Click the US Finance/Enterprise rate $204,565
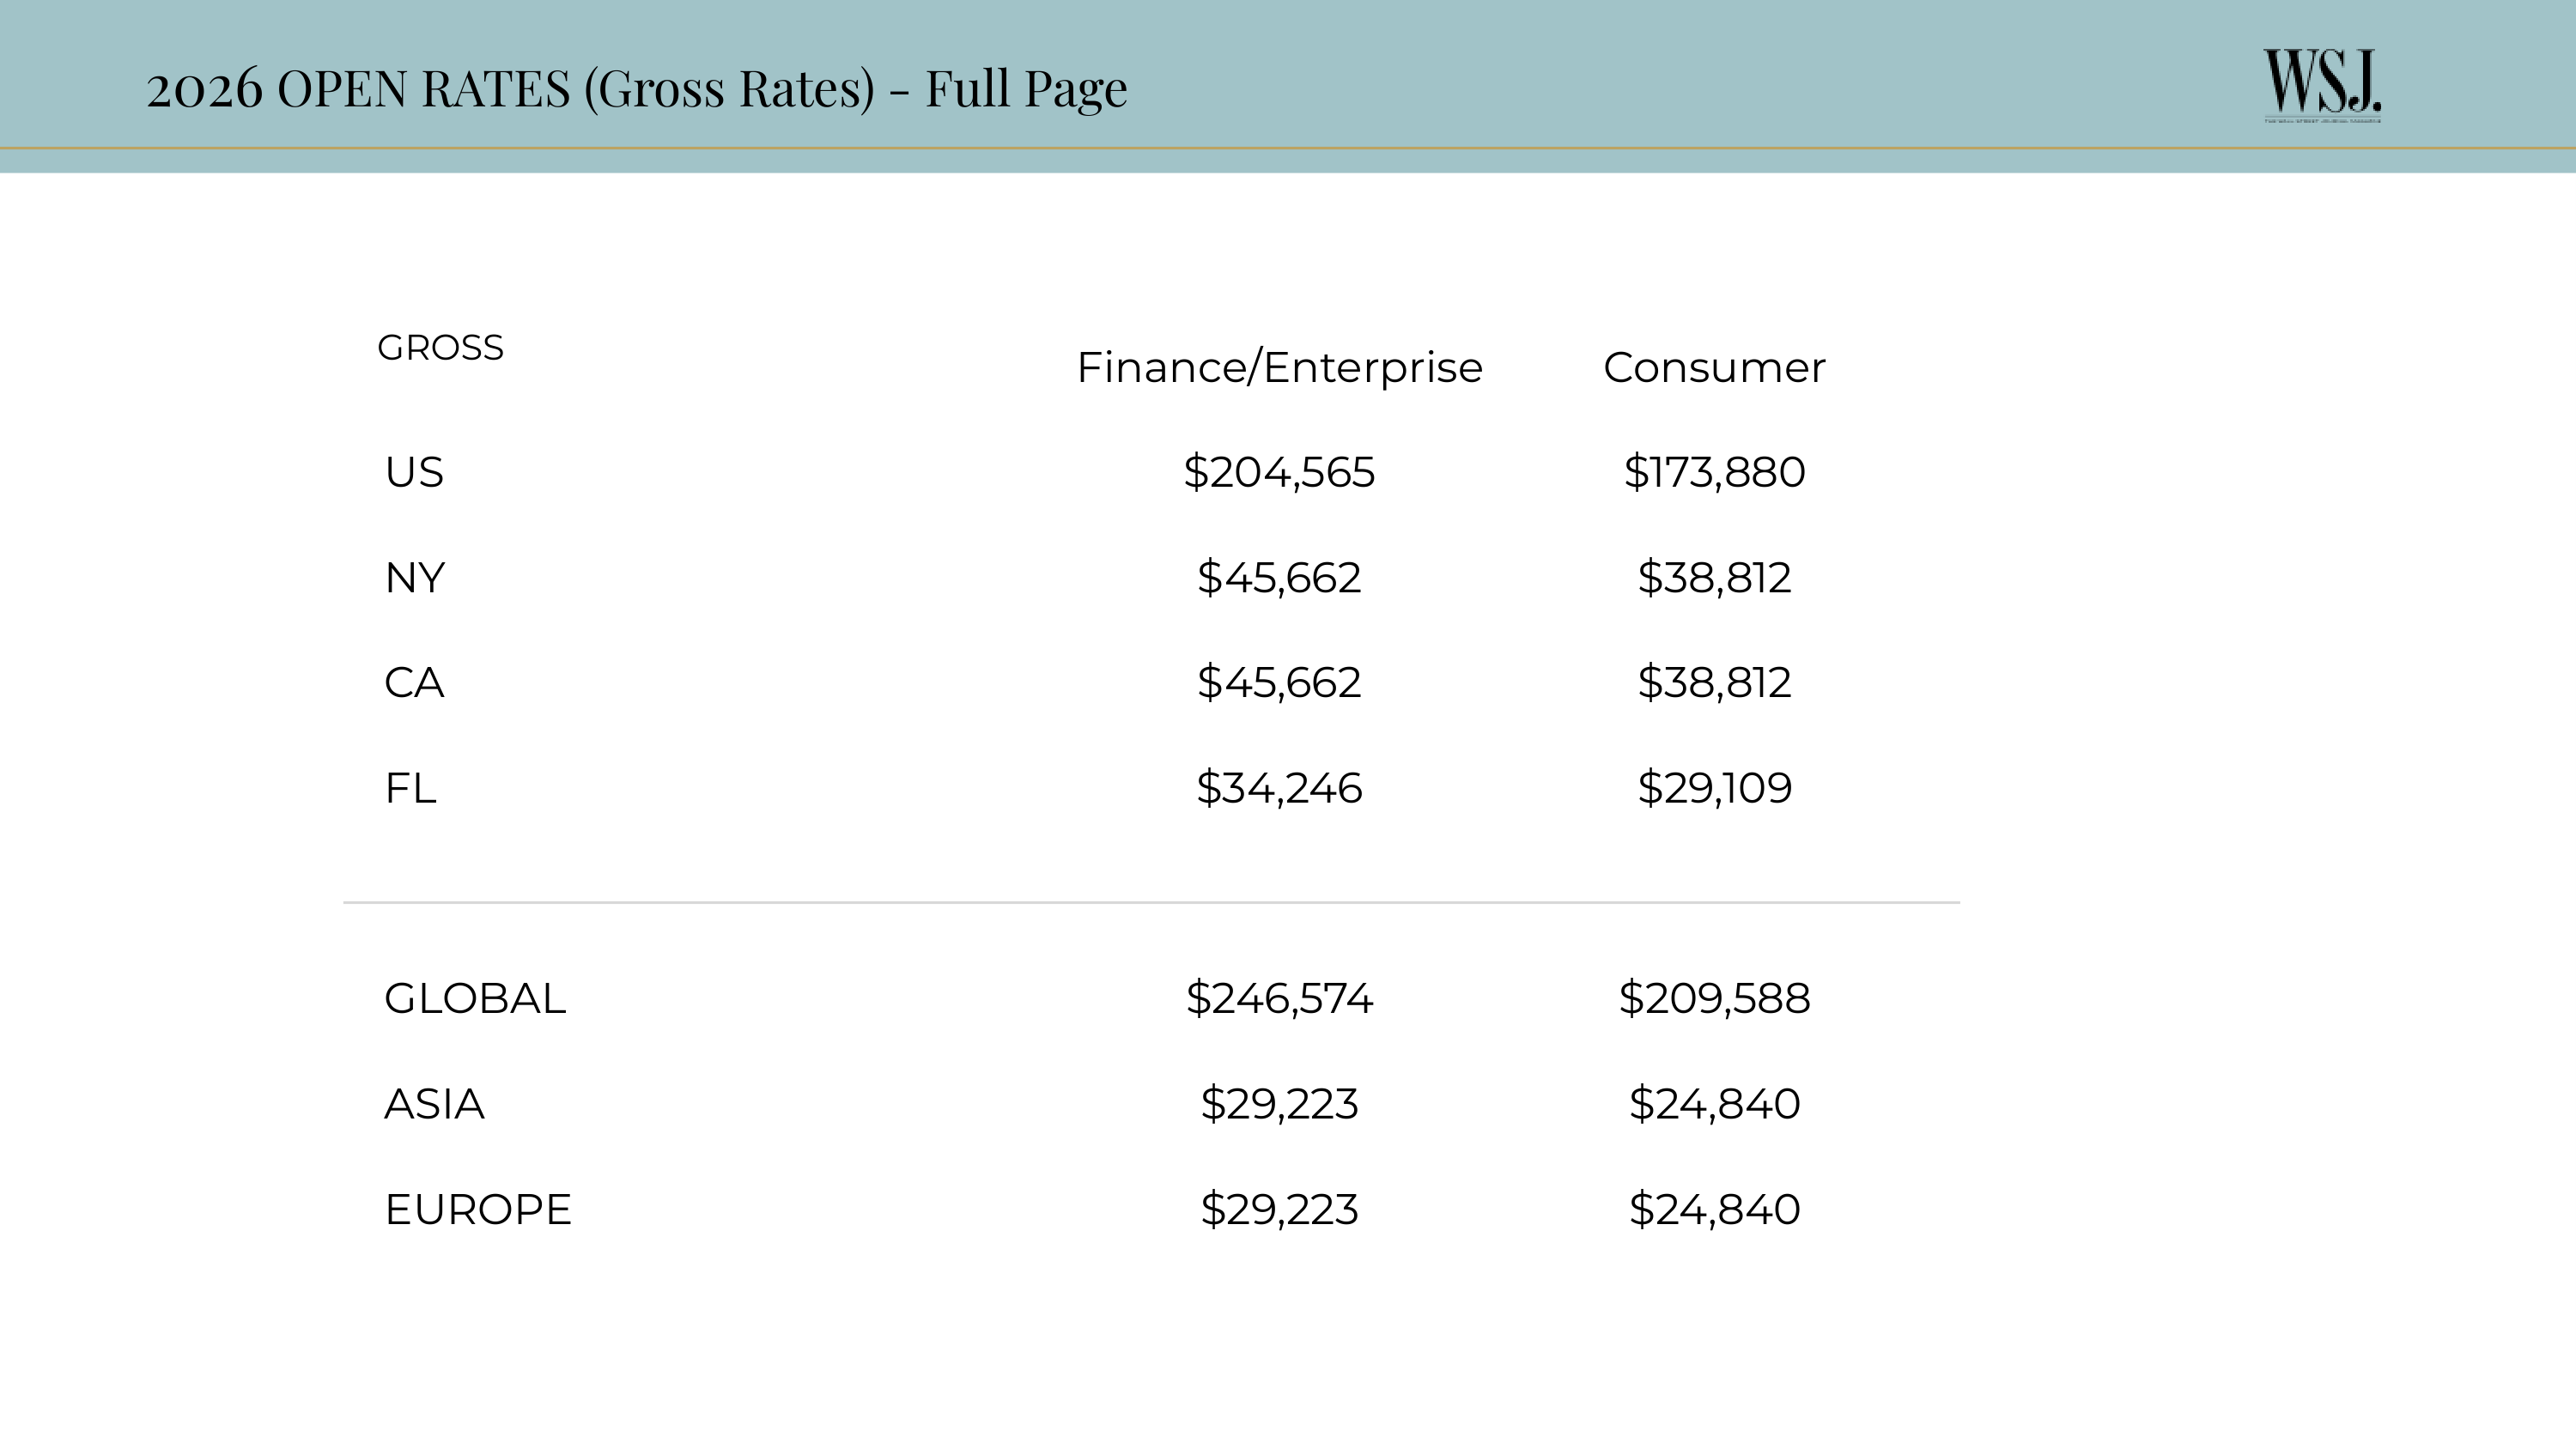 [x=1279, y=472]
